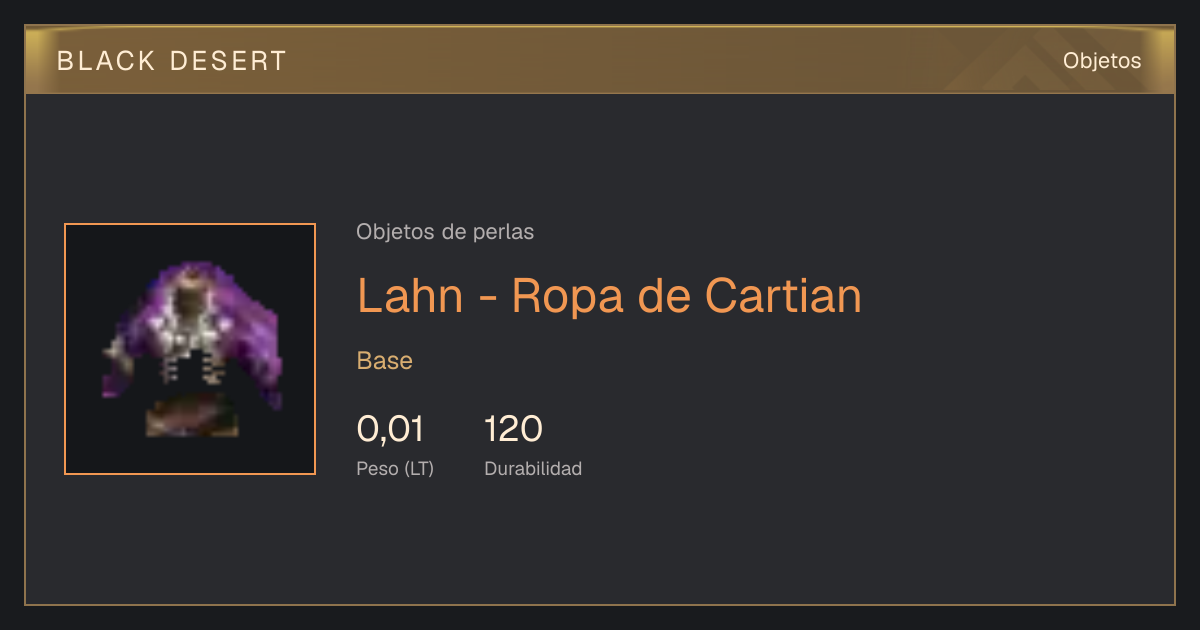Click the Lahn - Ropa de Cartian title
Screen dimensions: 1200x630
click(x=609, y=296)
